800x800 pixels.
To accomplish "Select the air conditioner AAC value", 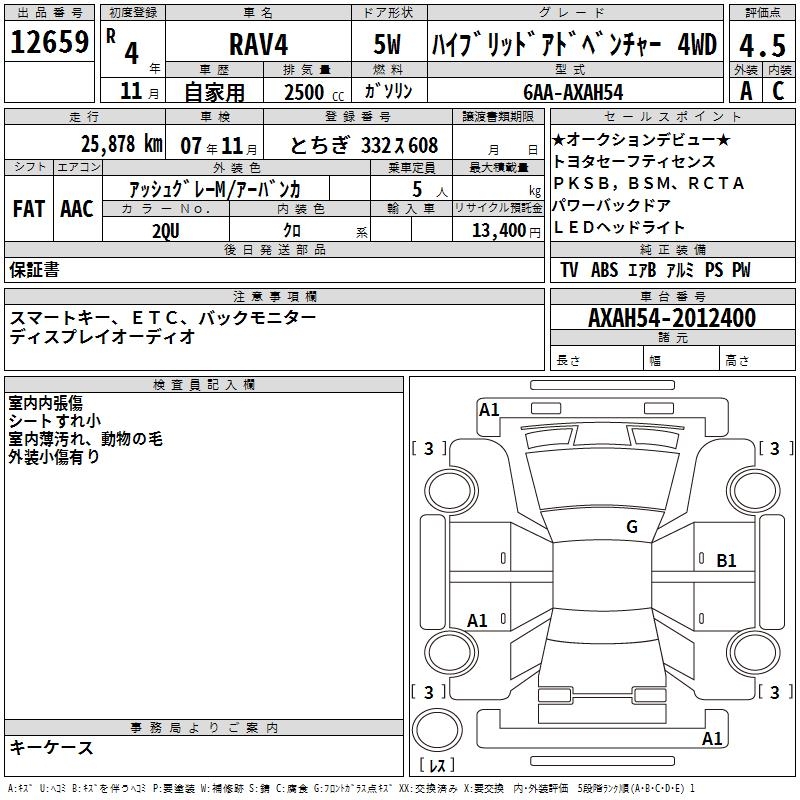I will (77, 209).
